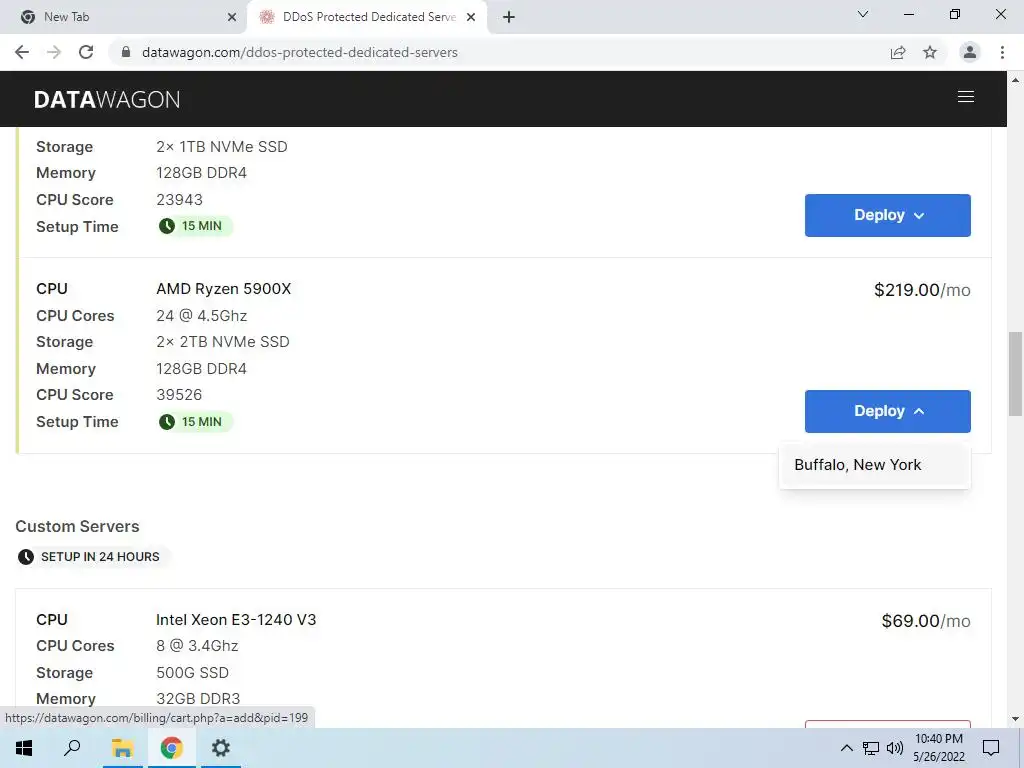Screen dimensions: 1024x768
Task: Click the clock icon beside SETUP IN 24 HOURS
Action: click(26, 557)
